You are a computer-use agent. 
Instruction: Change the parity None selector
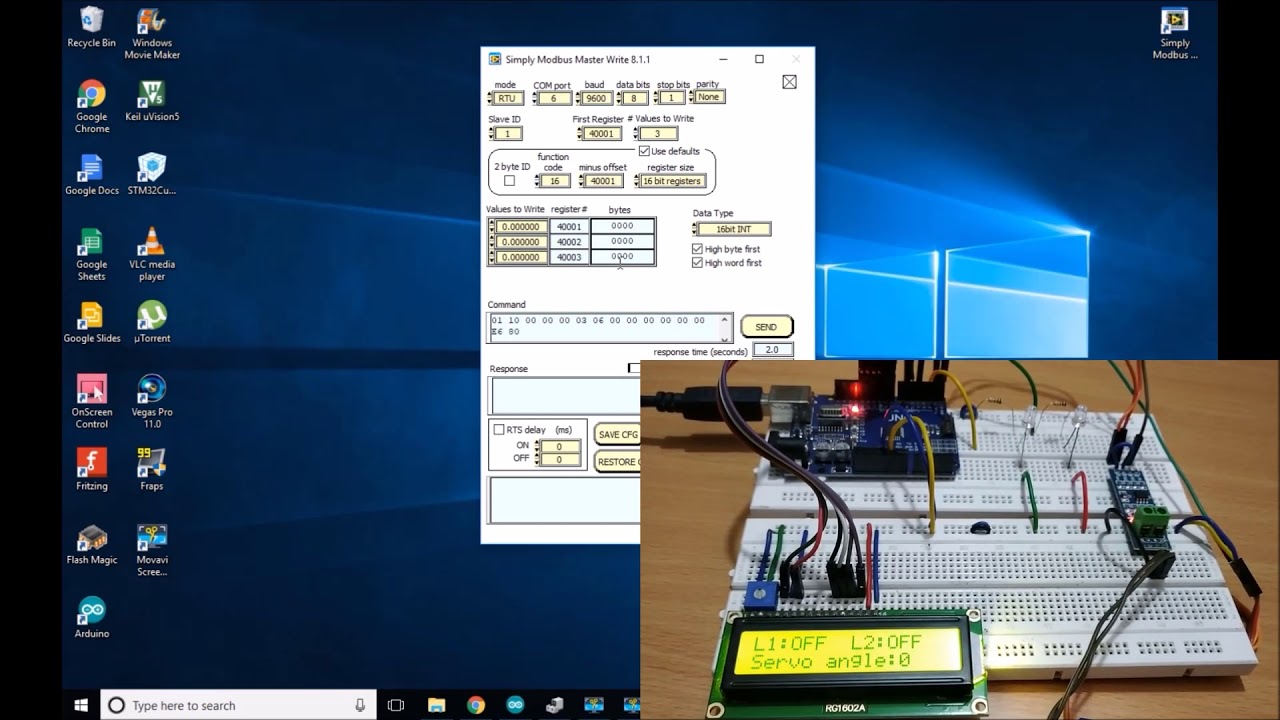click(x=707, y=97)
